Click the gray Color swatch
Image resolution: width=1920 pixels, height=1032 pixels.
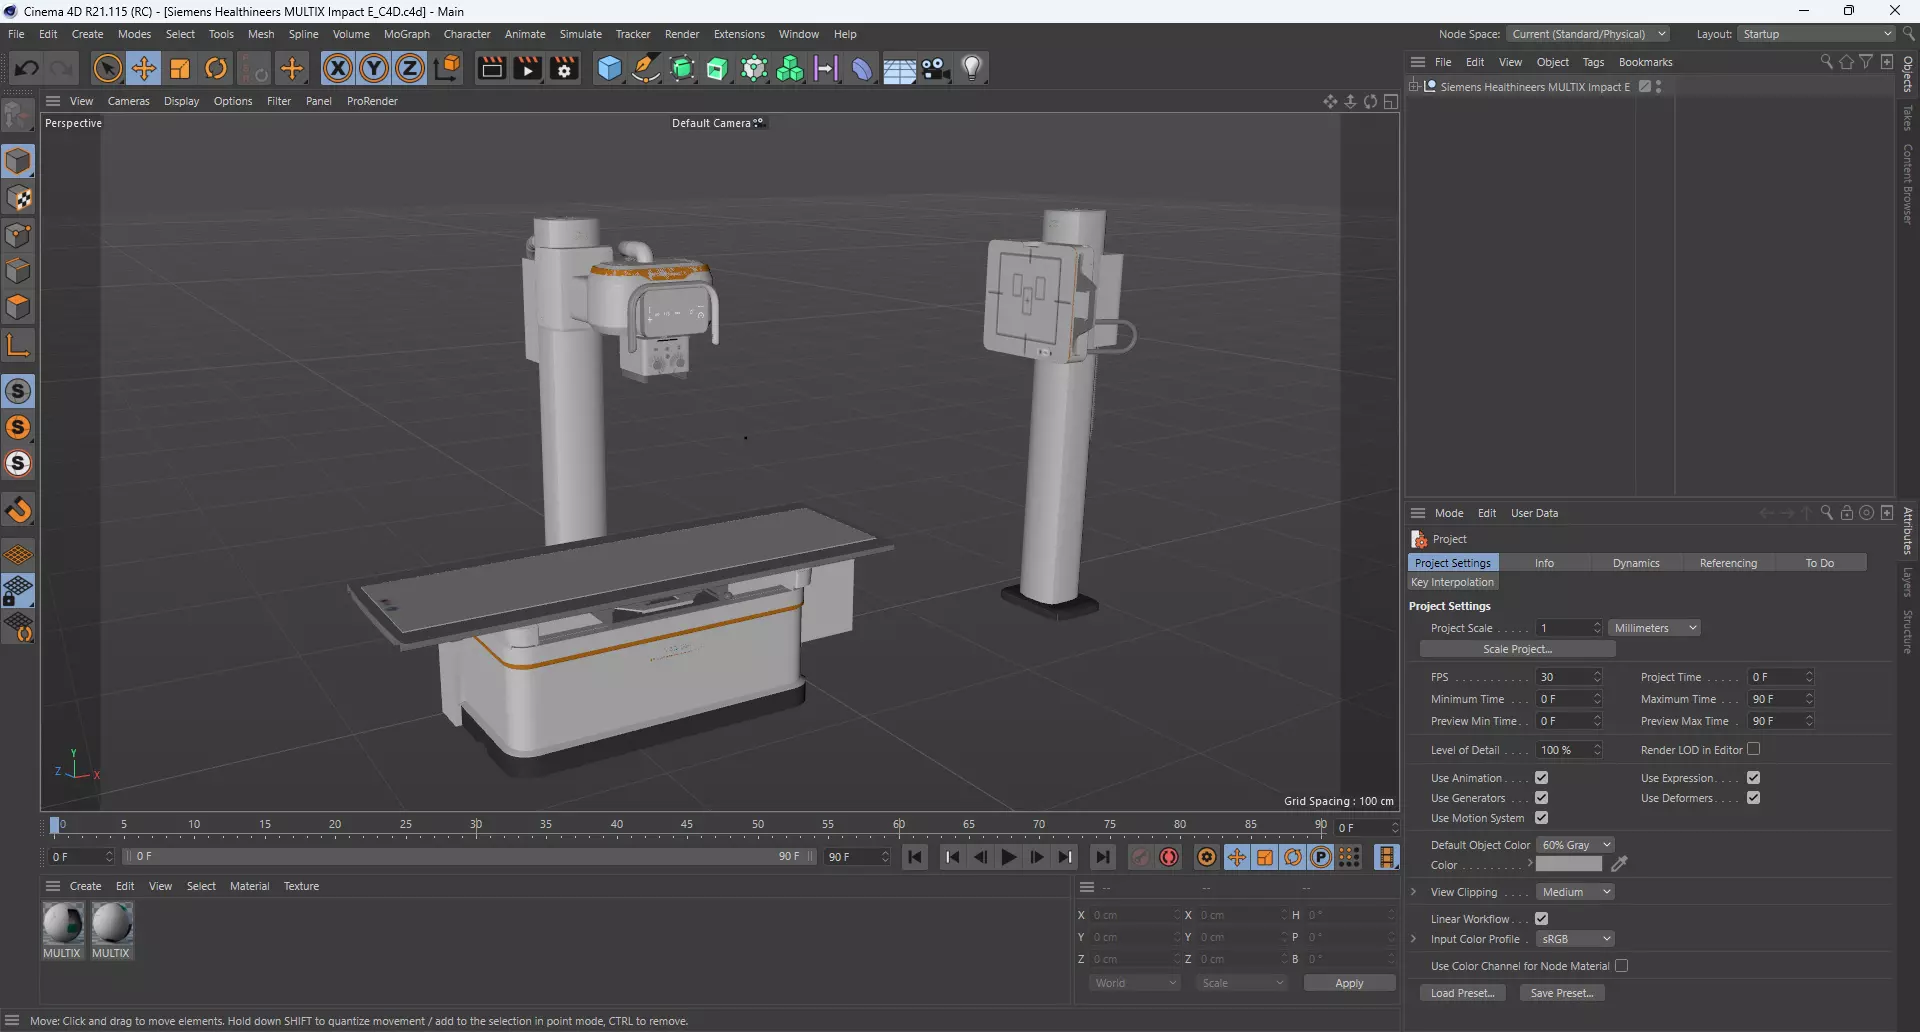pyautogui.click(x=1569, y=865)
